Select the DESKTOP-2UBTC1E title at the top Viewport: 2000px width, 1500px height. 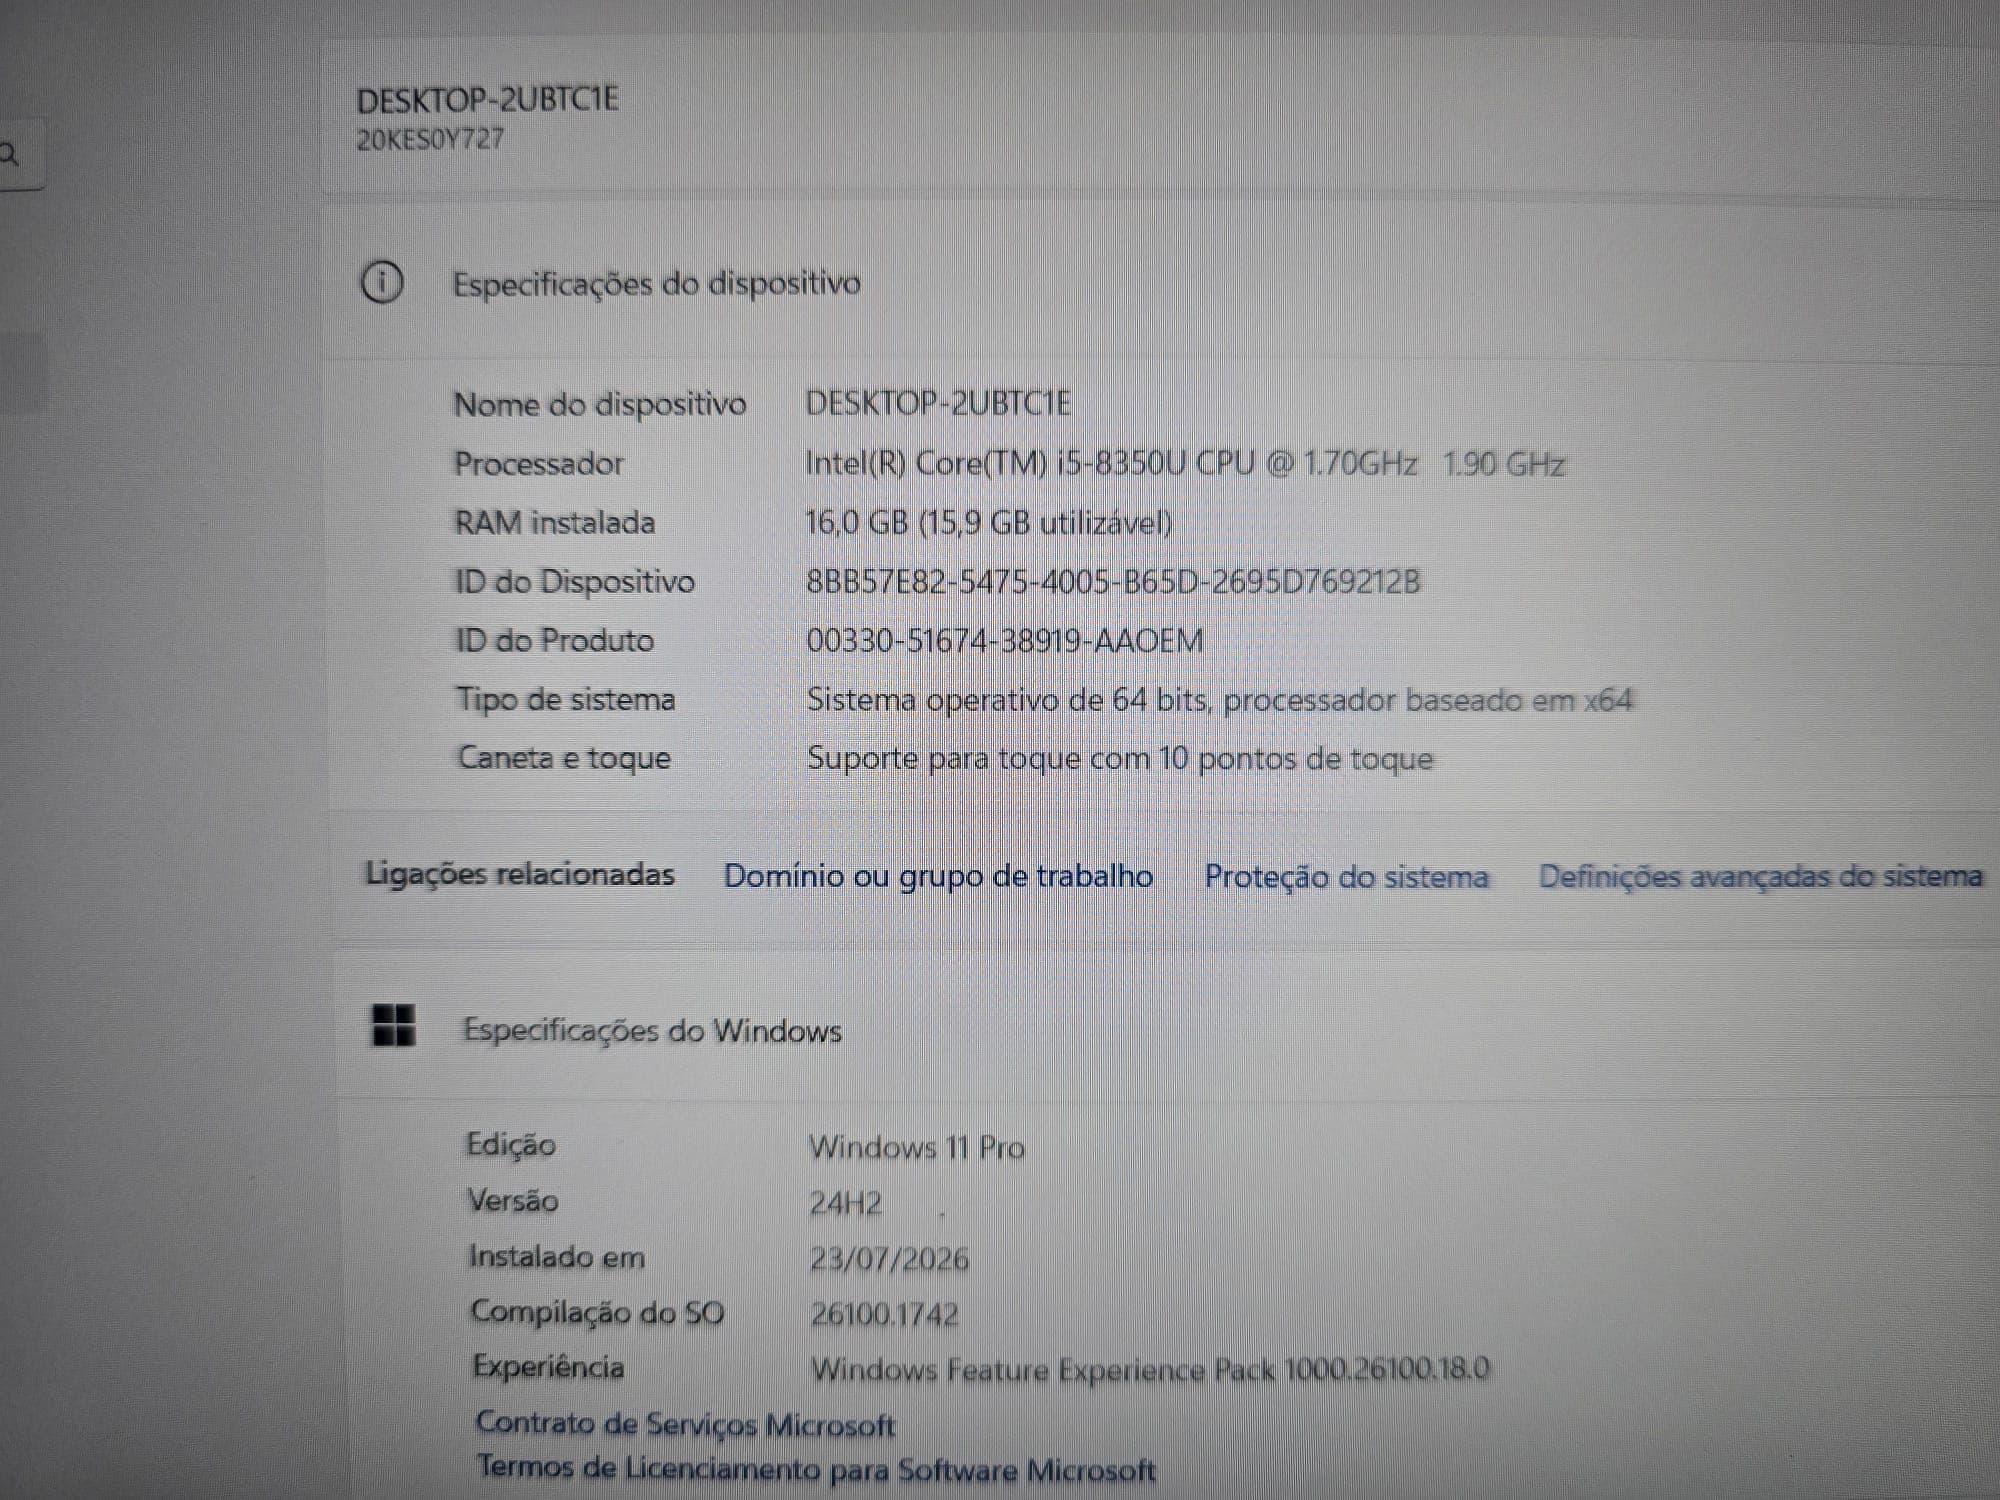pyautogui.click(x=488, y=100)
